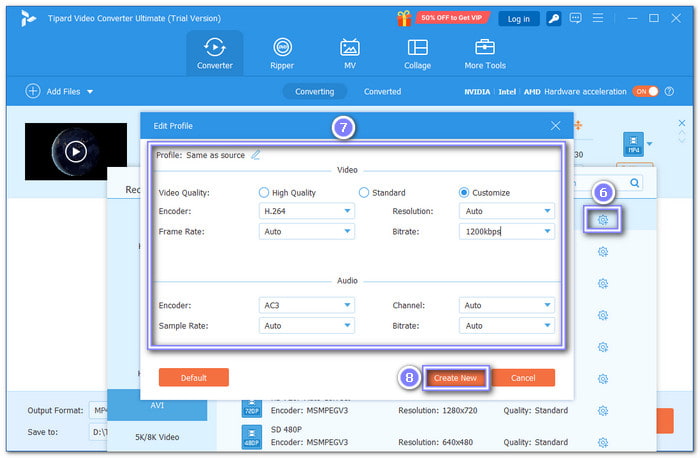This screenshot has height=458, width=700.
Task: Open the Collage tab
Action: [417, 54]
